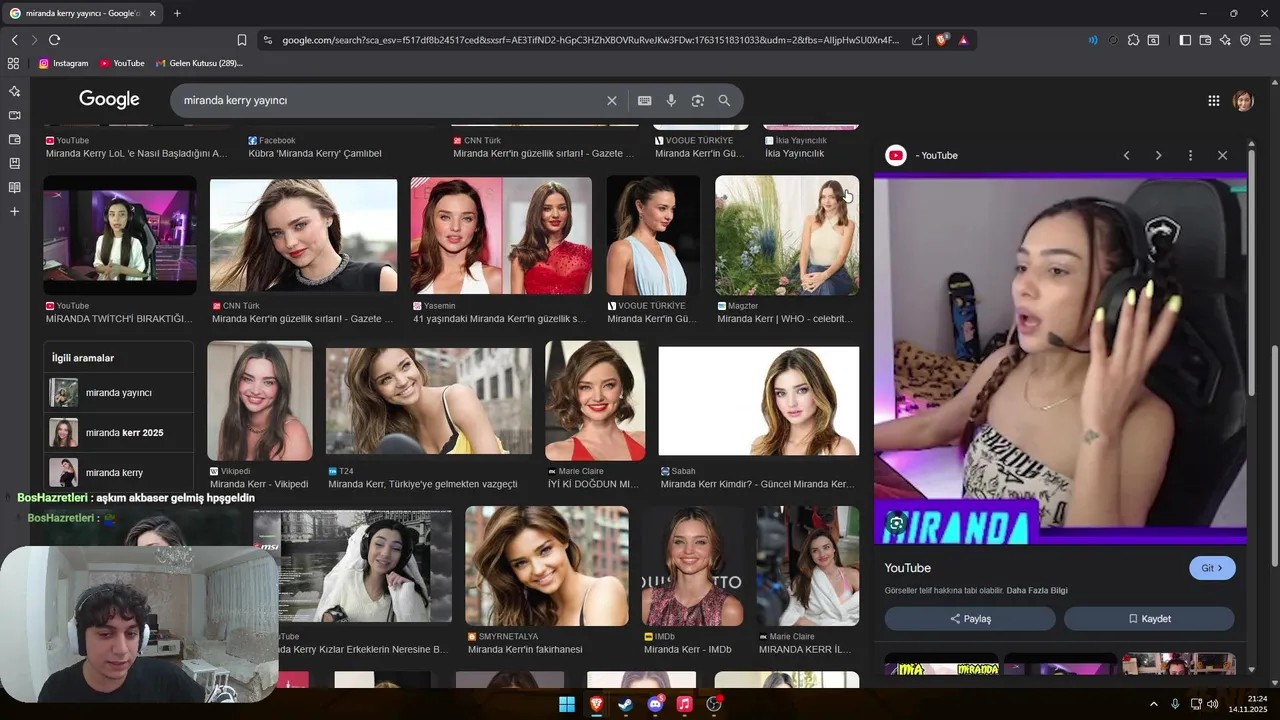The height and width of the screenshot is (720, 1280).
Task: Open Steam from the taskbar
Action: click(625, 704)
